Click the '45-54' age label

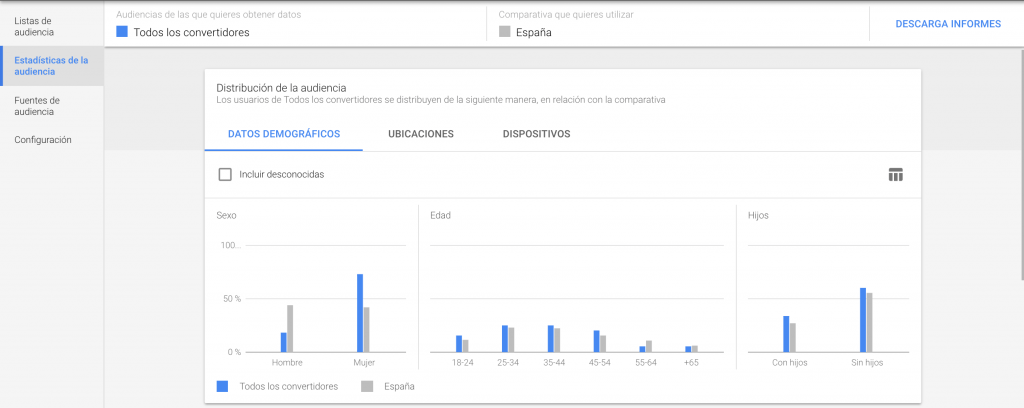point(600,362)
